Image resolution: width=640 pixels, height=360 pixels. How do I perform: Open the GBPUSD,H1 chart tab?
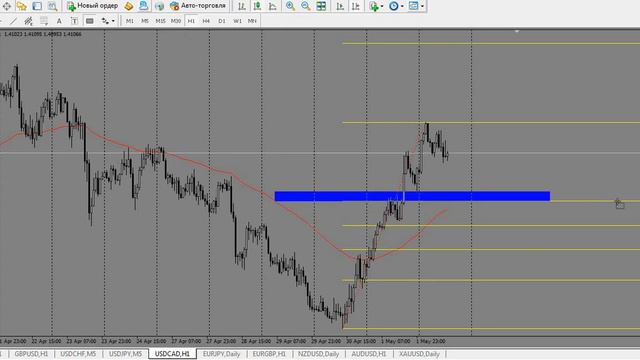coord(31,354)
